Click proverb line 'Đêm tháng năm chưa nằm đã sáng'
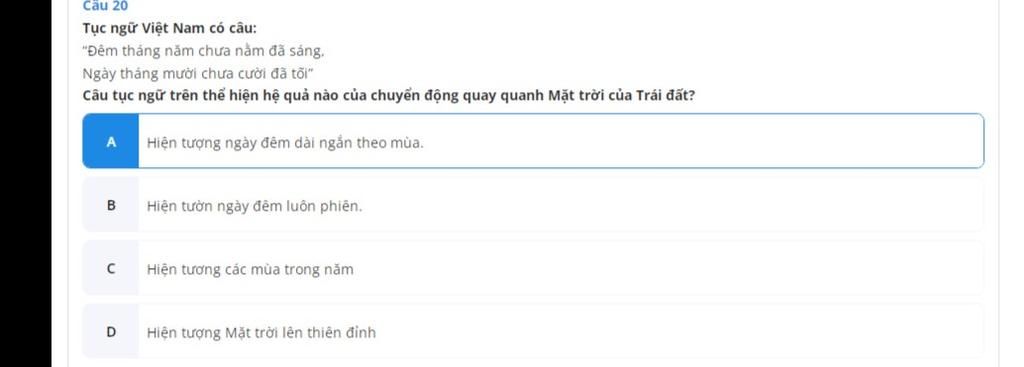Image resolution: width=1024 pixels, height=367 pixels. pyautogui.click(x=203, y=50)
